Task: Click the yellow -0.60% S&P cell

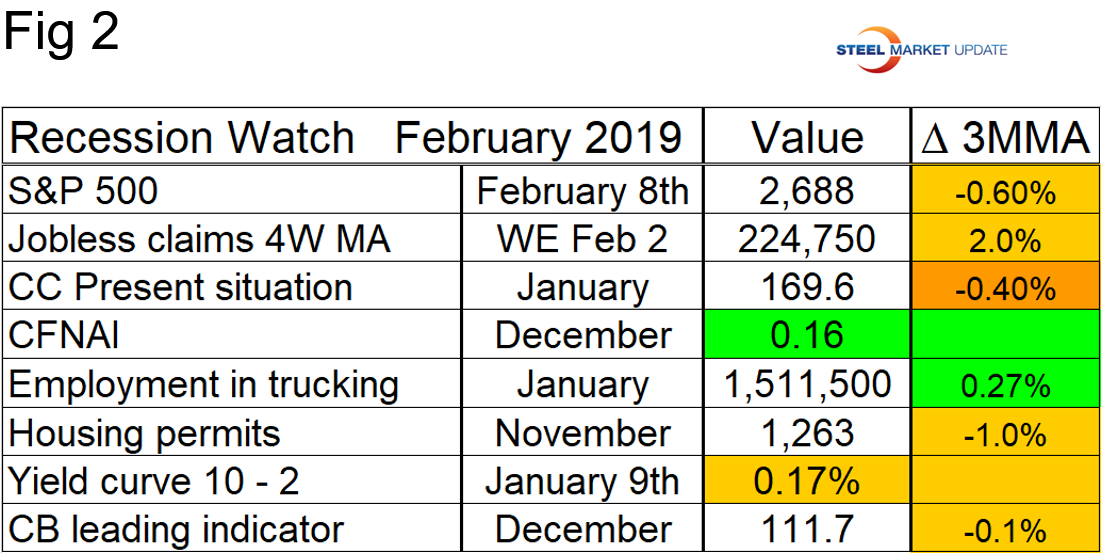Action: pos(1004,191)
